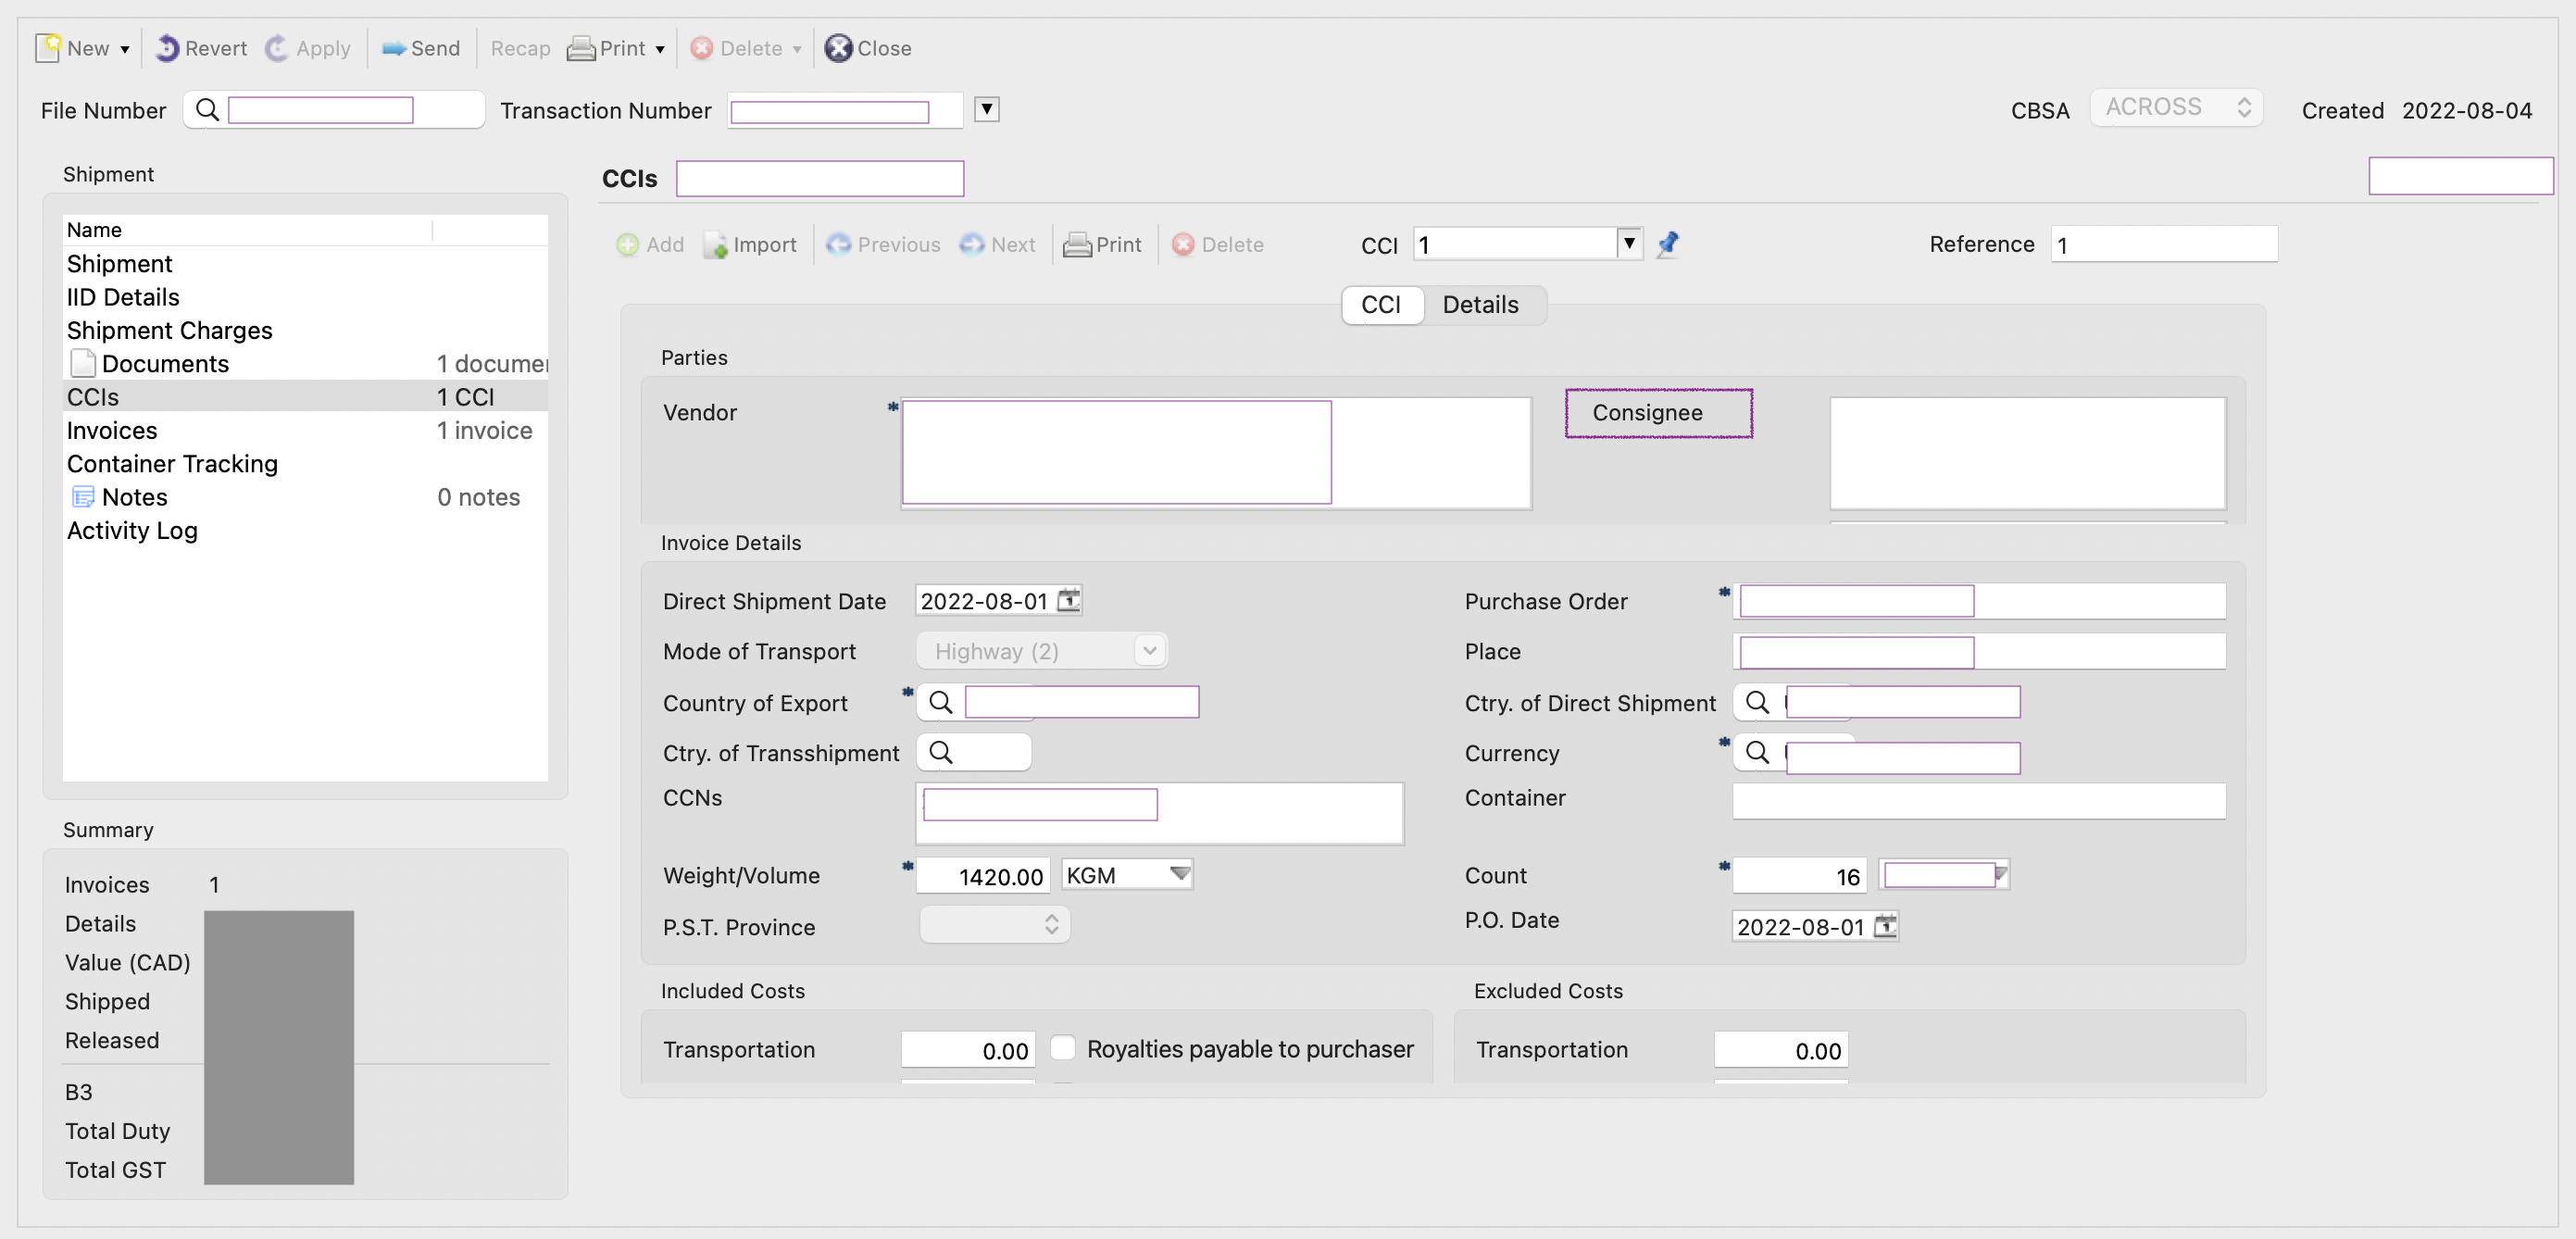Open the Transaction Number dropdown arrow
This screenshot has height=1239, width=2576.
point(987,109)
